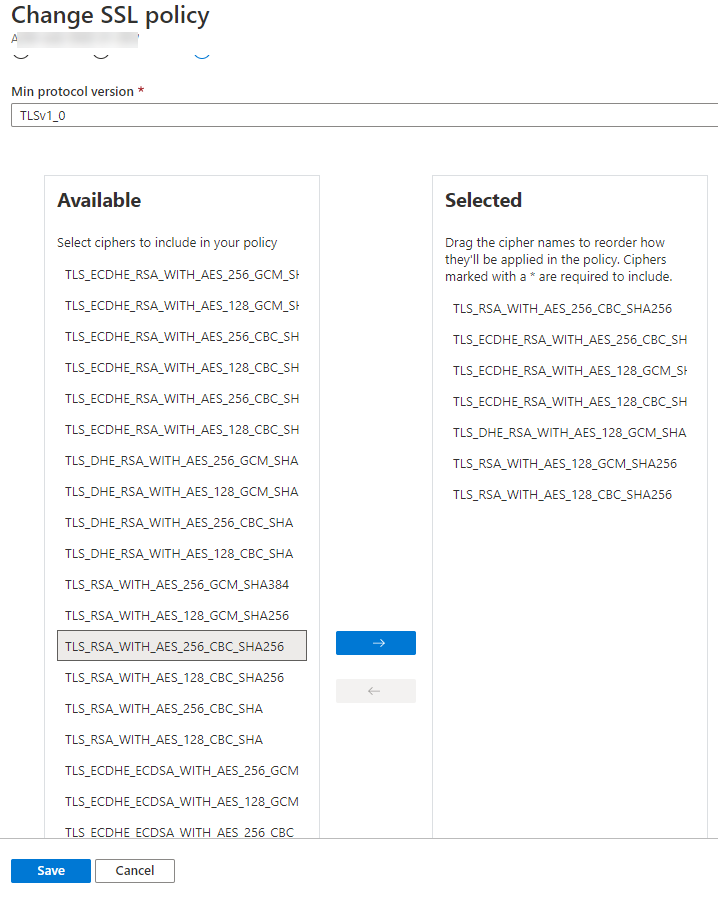Select TLS_RSA_WITH_AES_256_GCM_SHA384 cipher
This screenshot has height=903, width=718.
point(177,584)
